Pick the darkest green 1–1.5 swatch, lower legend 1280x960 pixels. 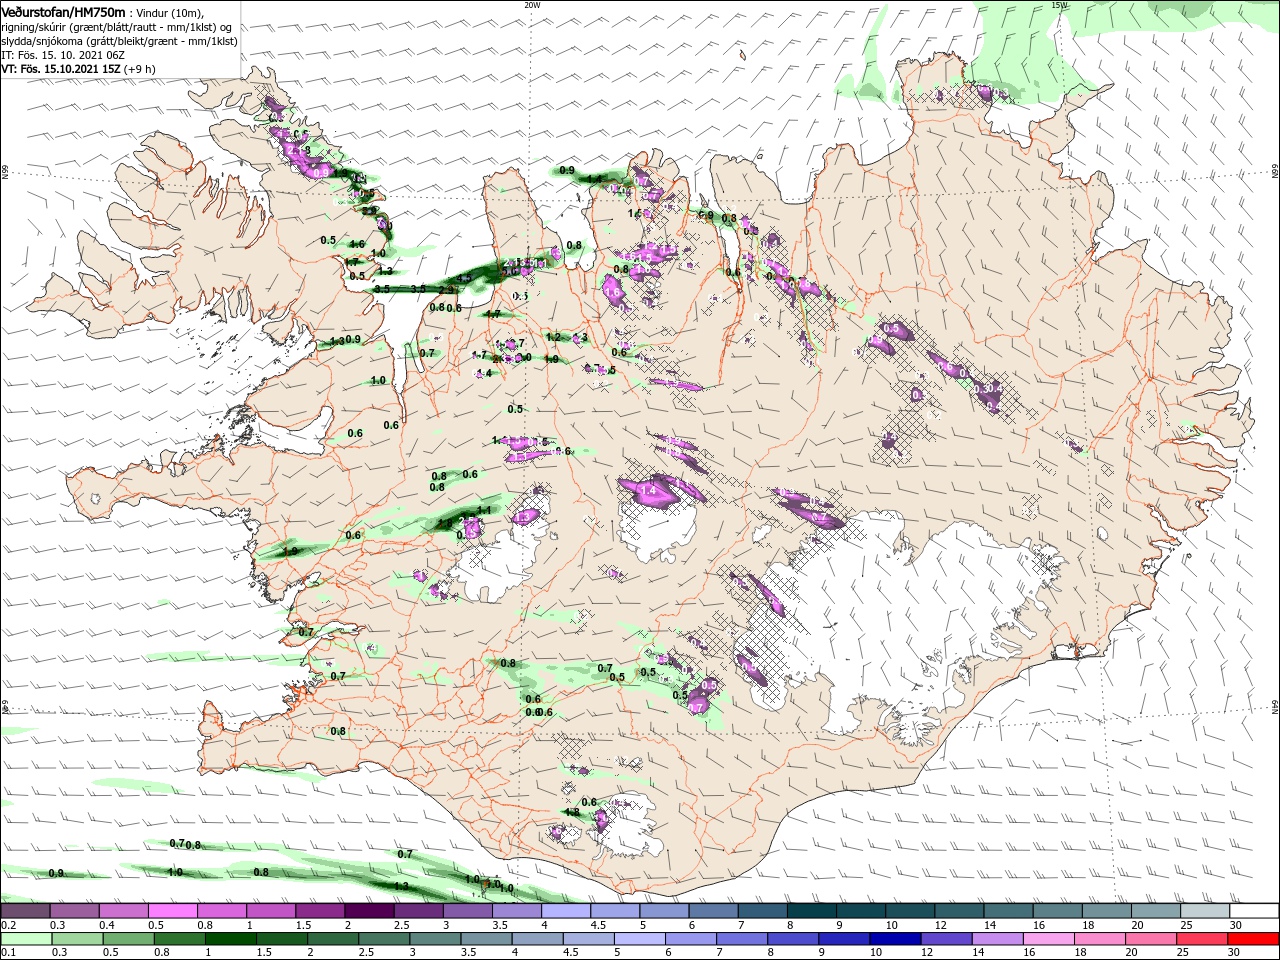231,939
